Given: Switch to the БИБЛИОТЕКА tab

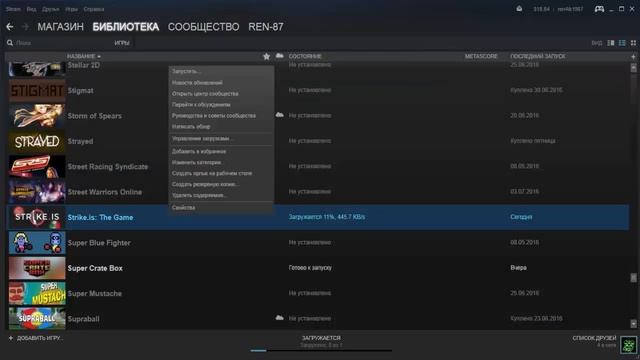Looking at the screenshot, I should pos(126,27).
